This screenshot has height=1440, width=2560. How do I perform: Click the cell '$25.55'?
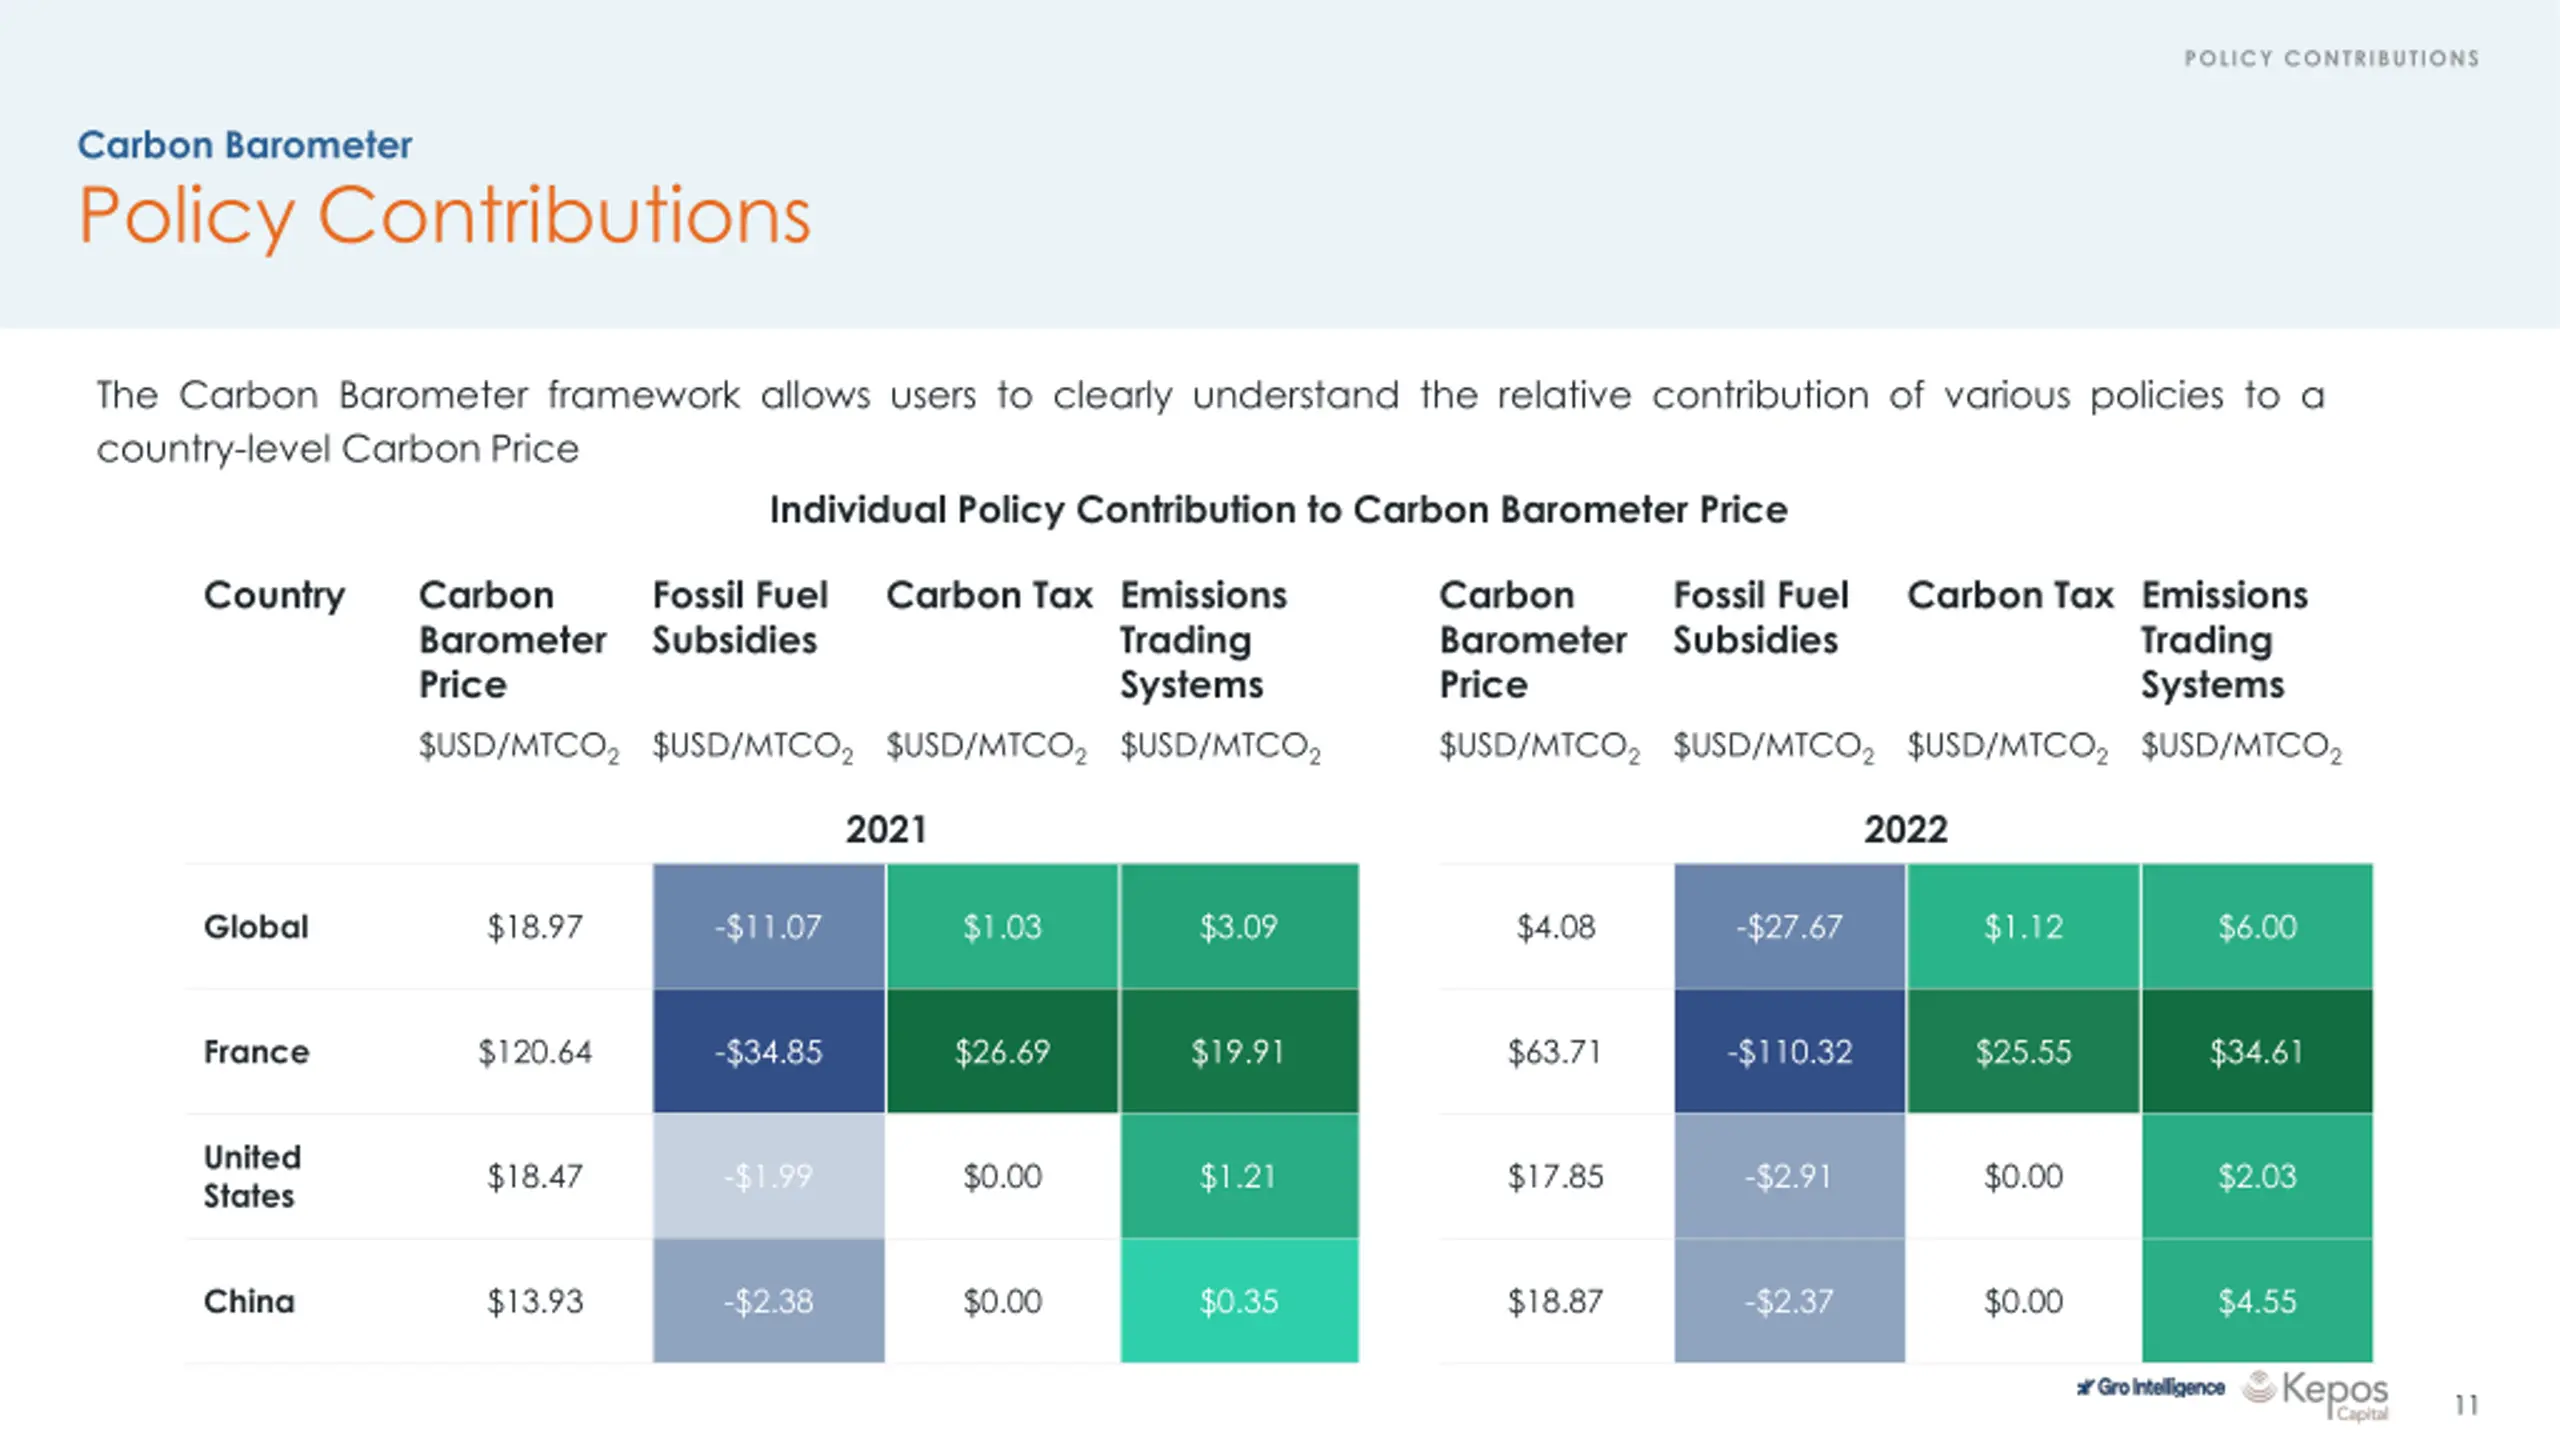pos(2023,1051)
